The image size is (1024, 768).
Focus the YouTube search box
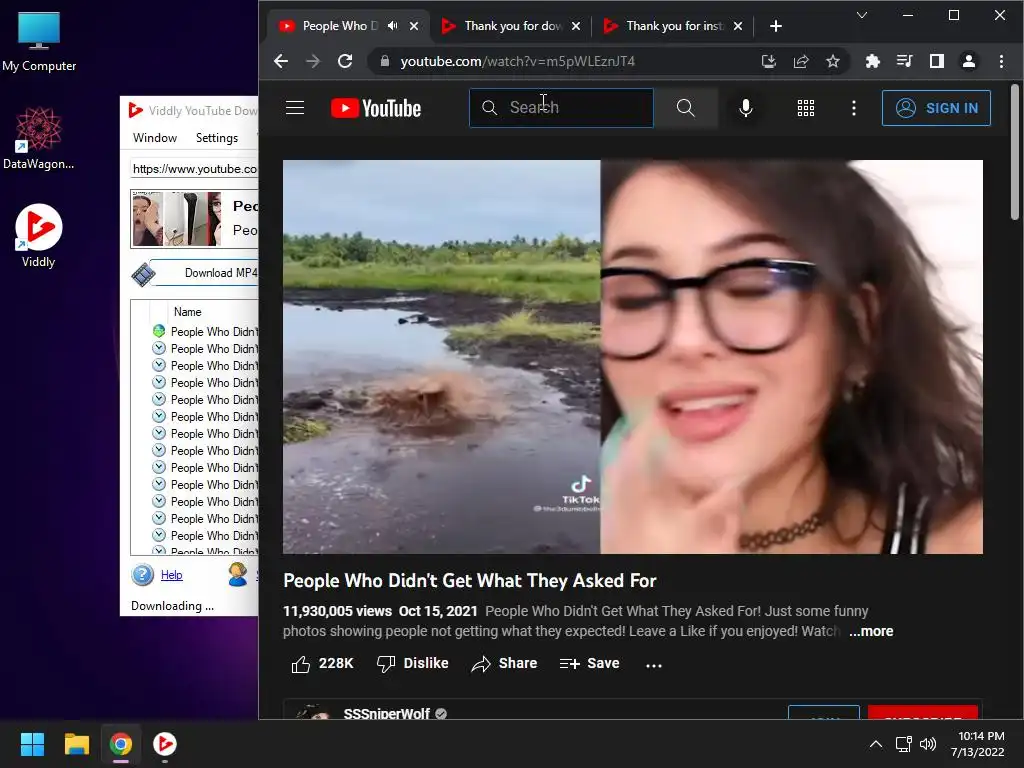562,108
